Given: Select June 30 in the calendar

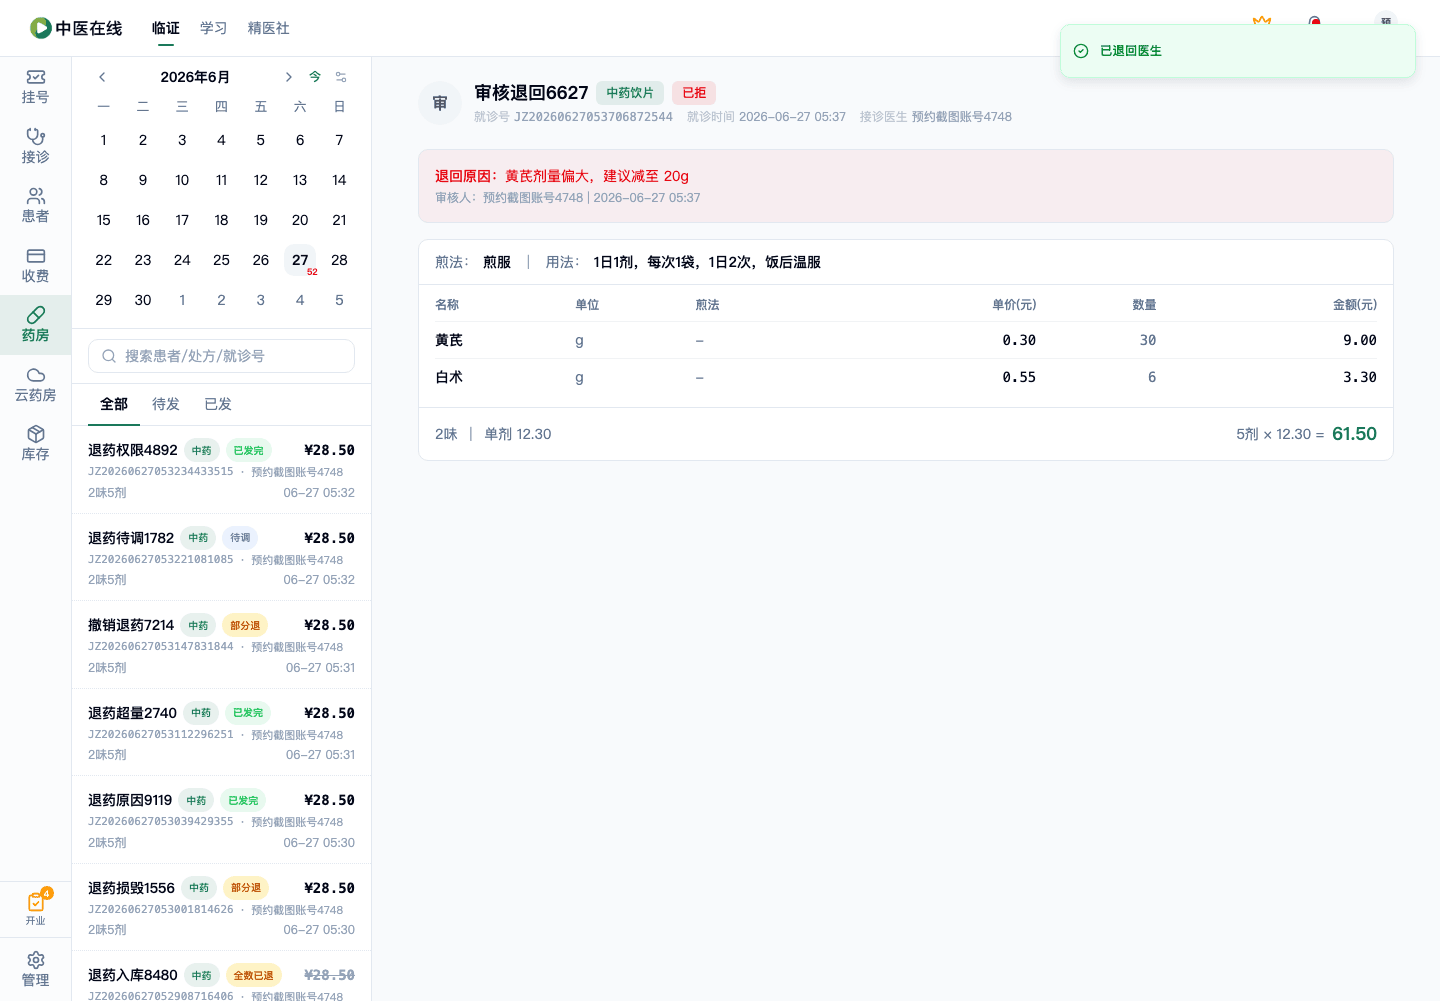Looking at the screenshot, I should (x=143, y=300).
